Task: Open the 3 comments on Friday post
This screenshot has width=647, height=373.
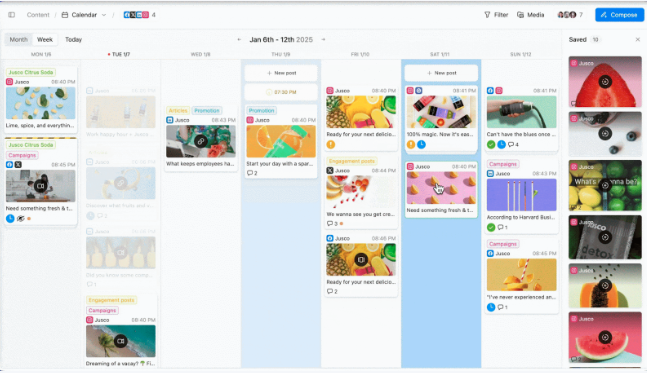Action: 333,224
